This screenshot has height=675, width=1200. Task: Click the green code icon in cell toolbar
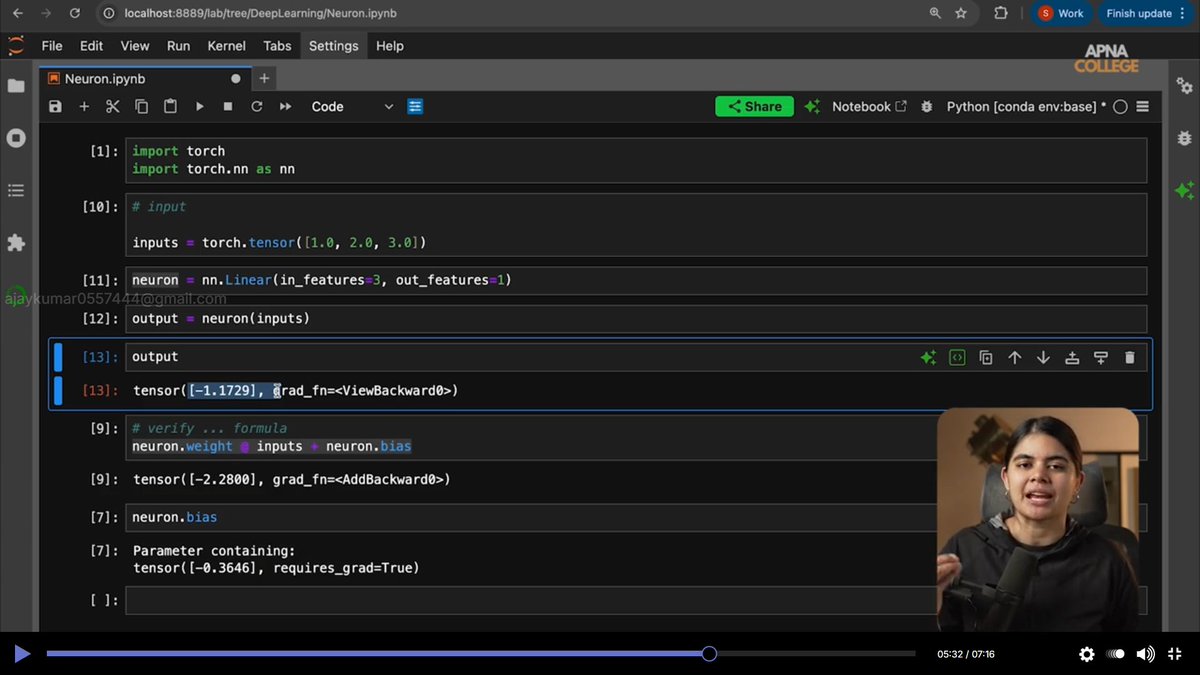pyautogui.click(x=957, y=357)
